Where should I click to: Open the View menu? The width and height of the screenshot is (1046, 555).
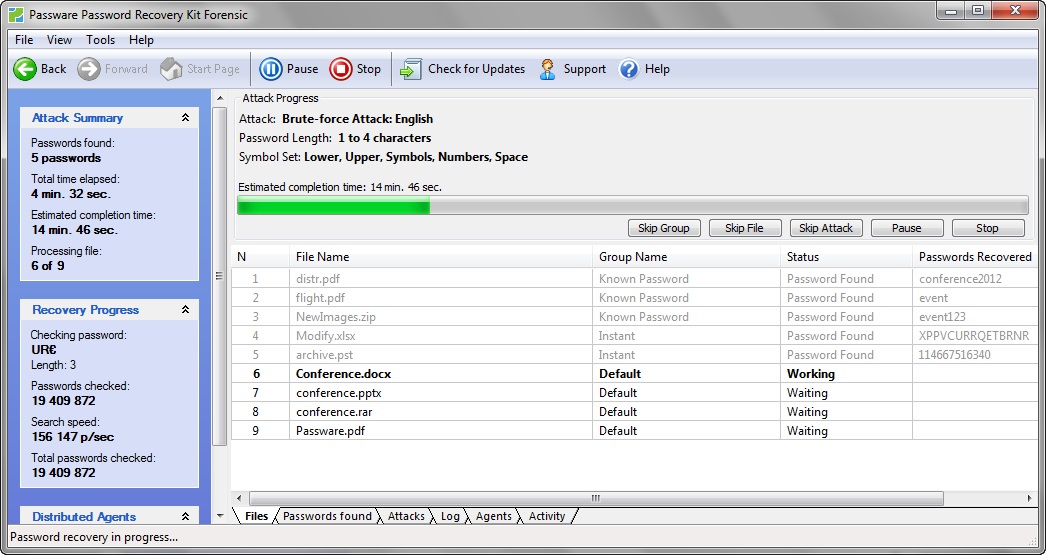59,40
